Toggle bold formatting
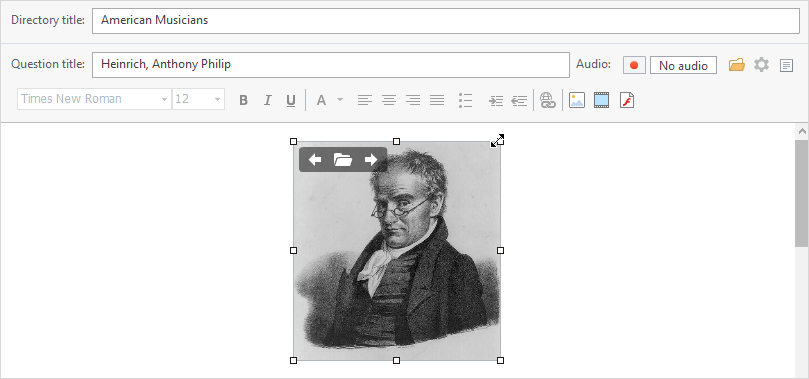This screenshot has height=379, width=809. point(244,100)
